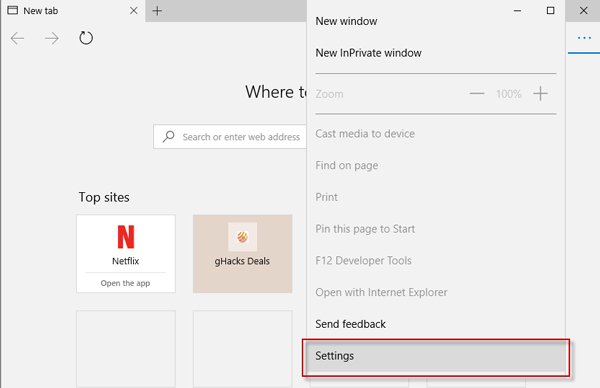Select Cast media to device

[x=436, y=134]
